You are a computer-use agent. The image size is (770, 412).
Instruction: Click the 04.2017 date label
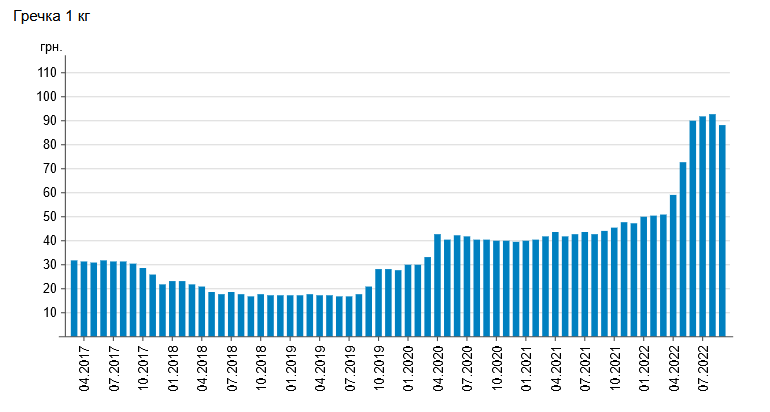pos(84,368)
